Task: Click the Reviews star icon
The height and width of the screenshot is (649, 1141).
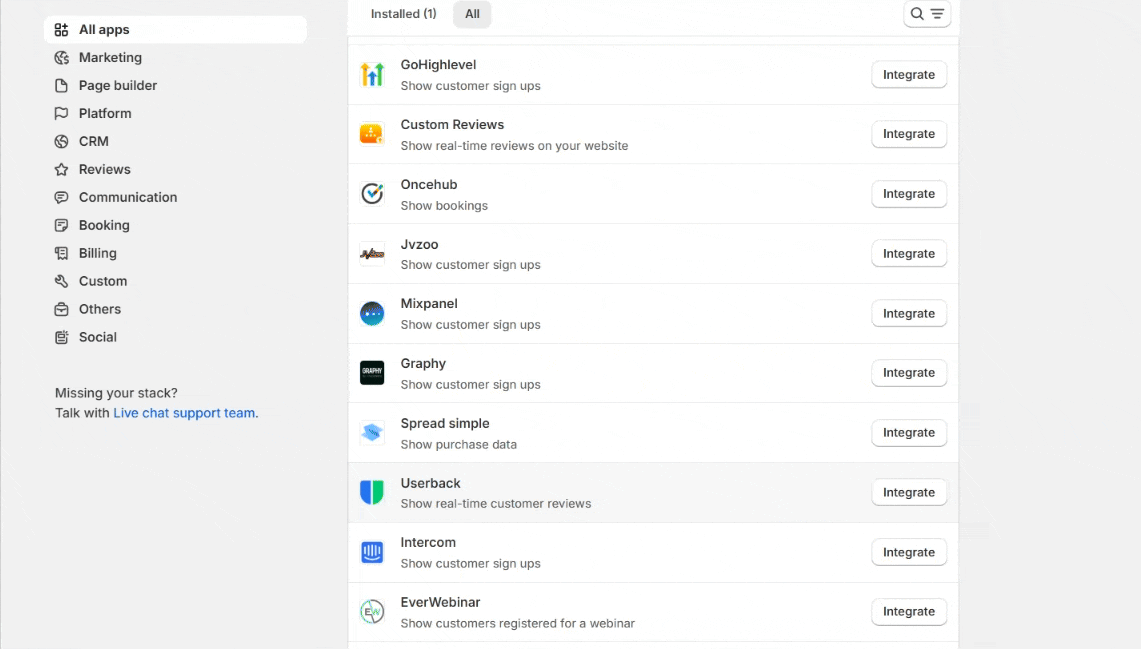Action: pos(61,170)
